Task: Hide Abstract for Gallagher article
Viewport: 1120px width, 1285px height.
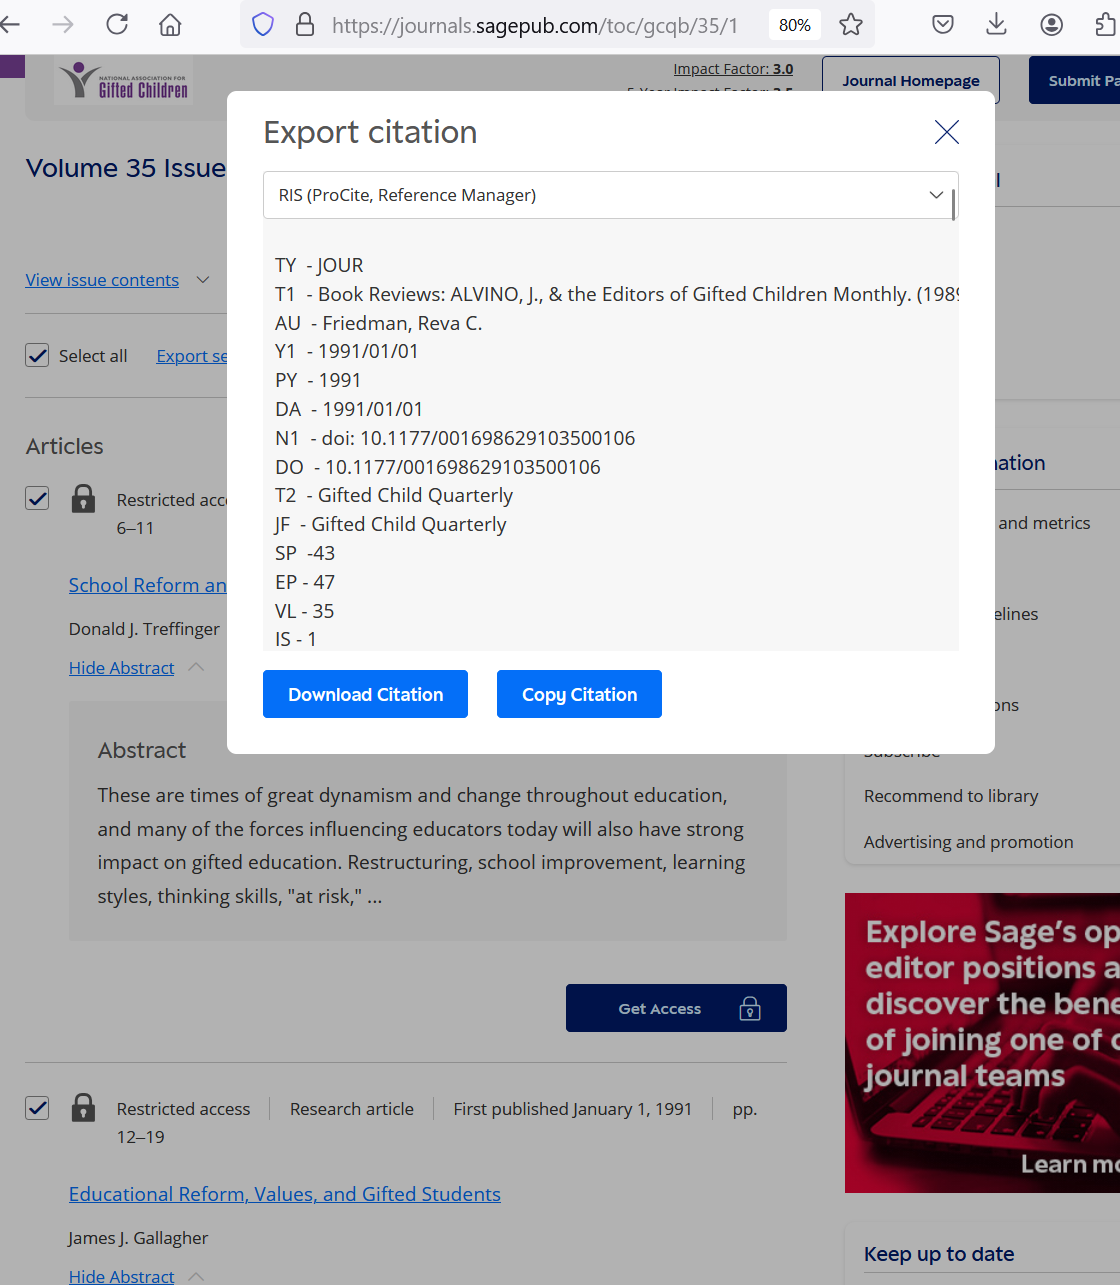Action: click(x=121, y=1276)
